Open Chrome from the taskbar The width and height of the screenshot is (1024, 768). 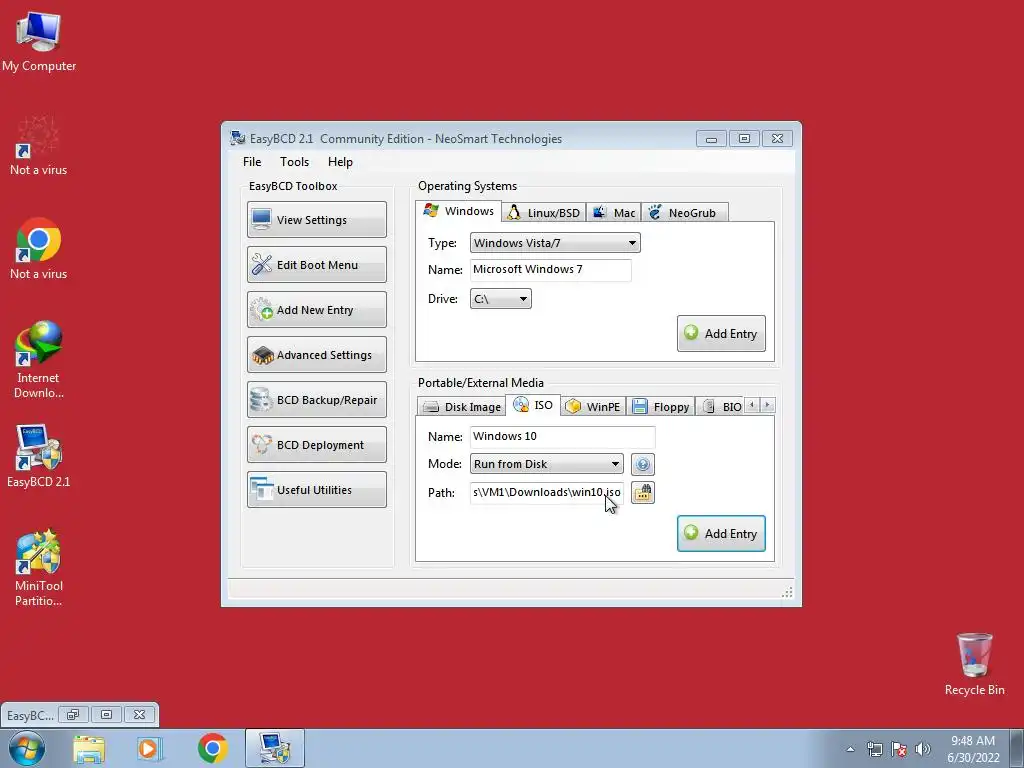tap(212, 748)
